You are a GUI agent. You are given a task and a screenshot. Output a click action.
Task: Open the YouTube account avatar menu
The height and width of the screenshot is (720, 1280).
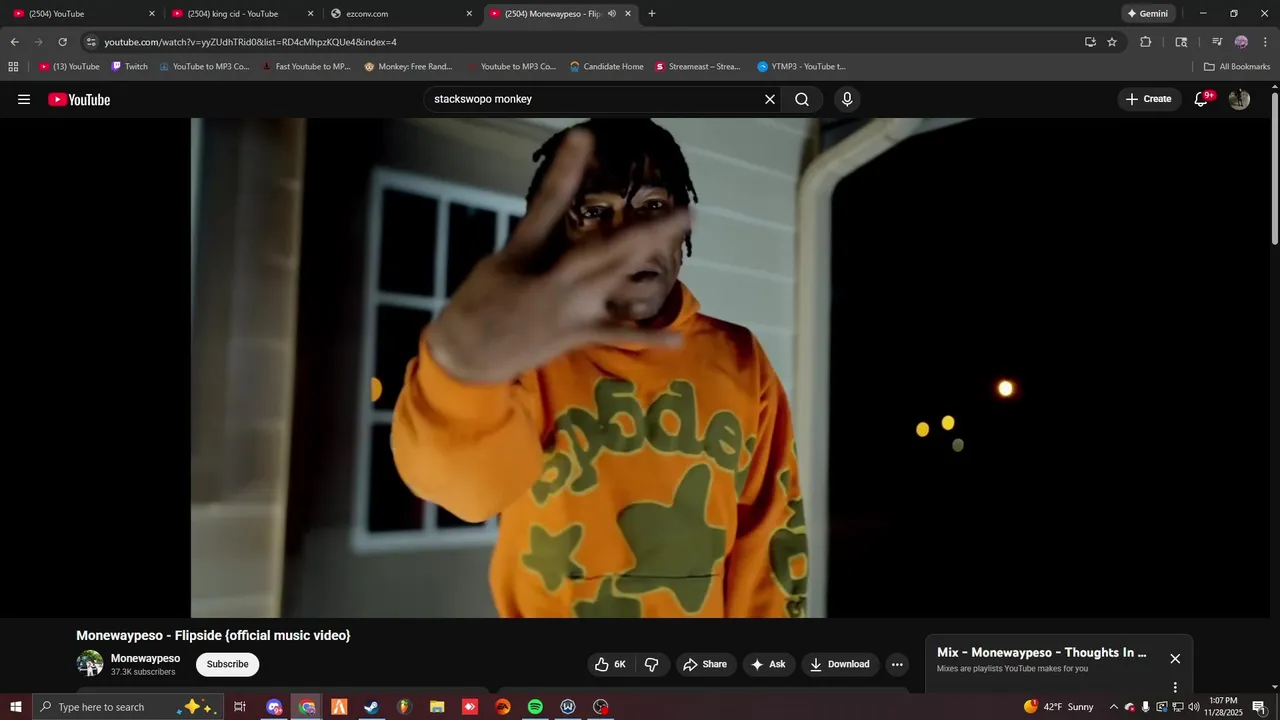[x=1239, y=99]
